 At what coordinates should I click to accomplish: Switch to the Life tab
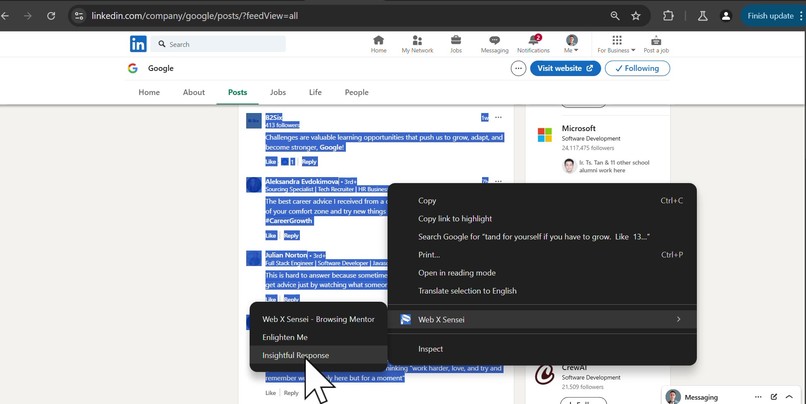tap(315, 93)
